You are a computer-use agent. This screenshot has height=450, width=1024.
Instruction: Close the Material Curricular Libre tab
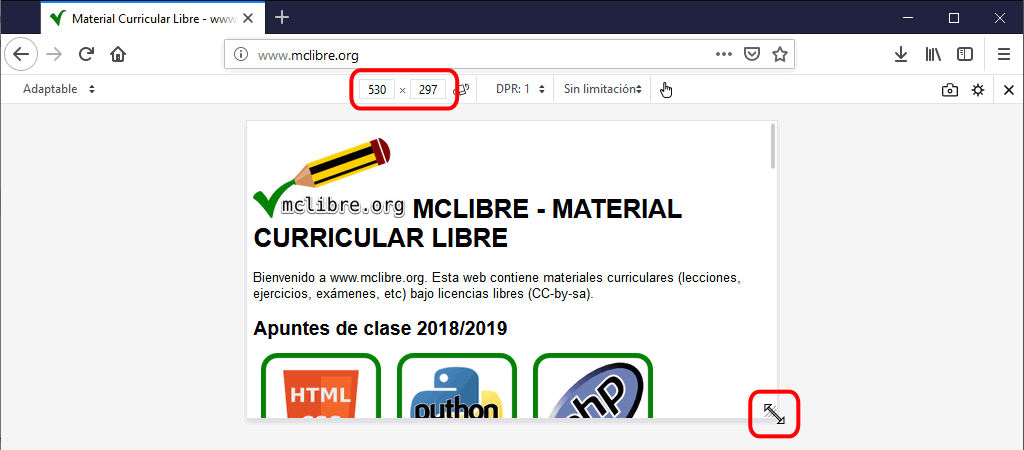coord(248,18)
